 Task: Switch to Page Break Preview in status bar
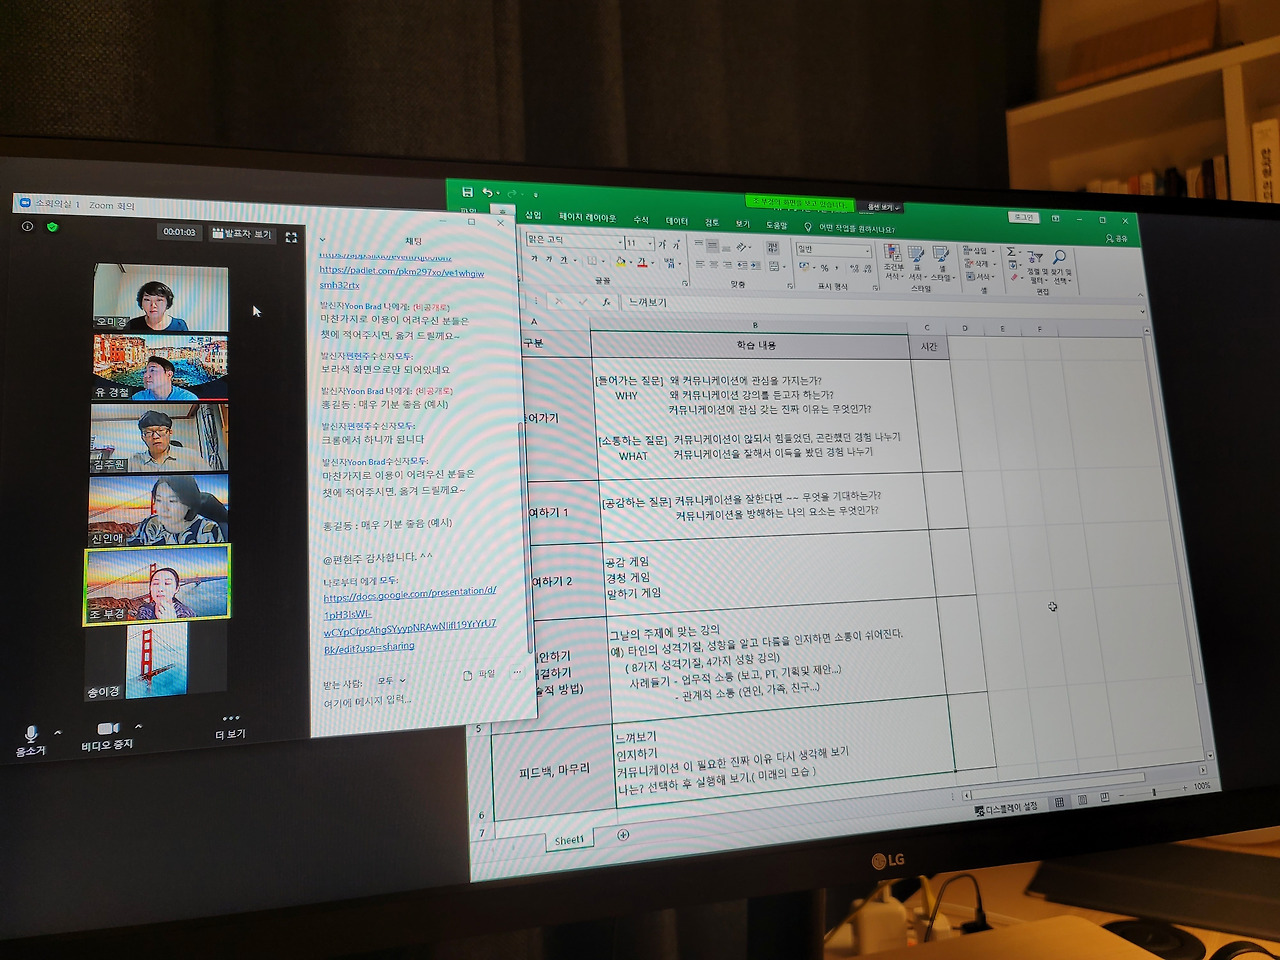tap(1104, 797)
